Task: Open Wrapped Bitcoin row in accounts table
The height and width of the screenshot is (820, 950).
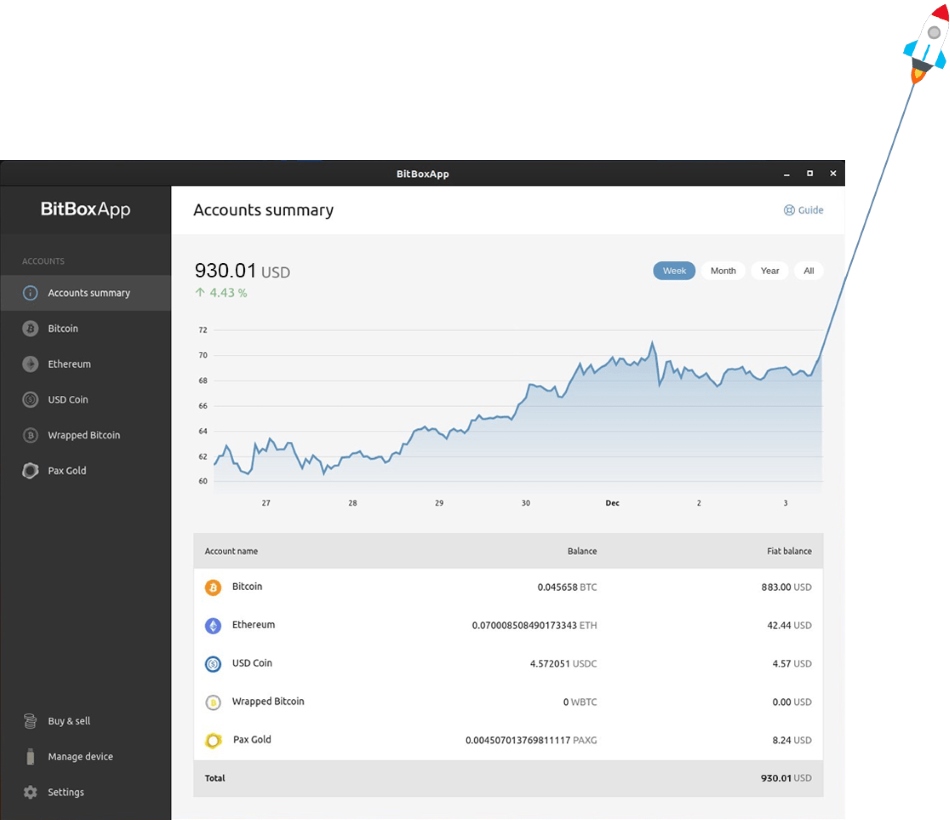Action: (x=508, y=702)
